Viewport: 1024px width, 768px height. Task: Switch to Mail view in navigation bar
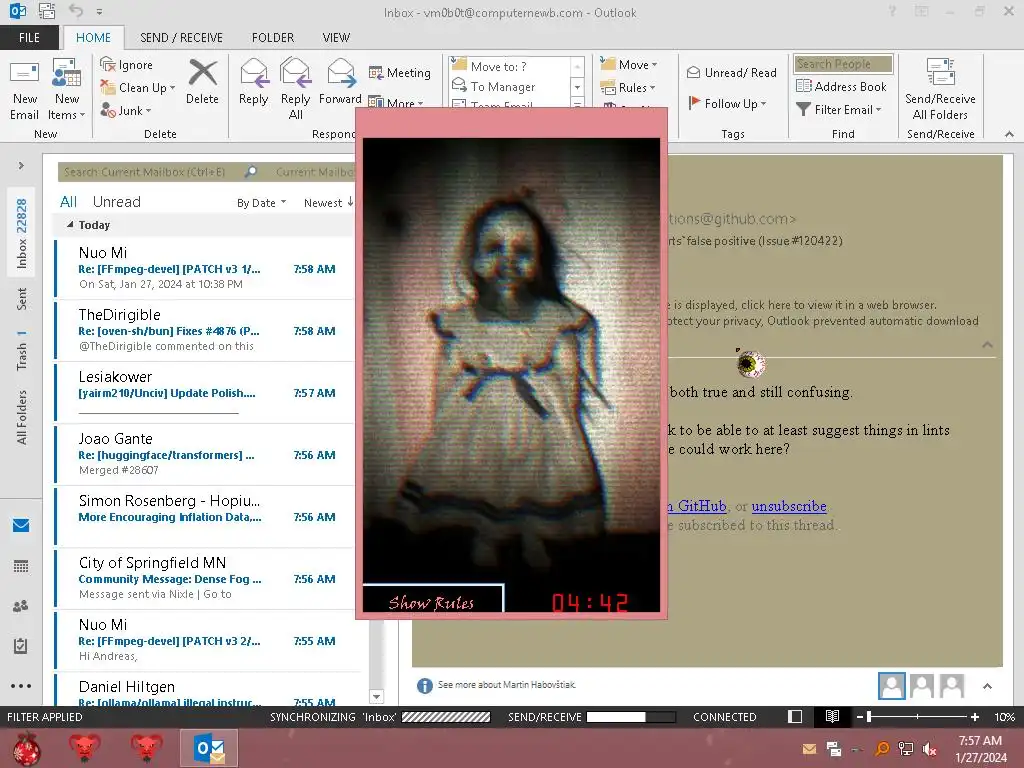21,525
